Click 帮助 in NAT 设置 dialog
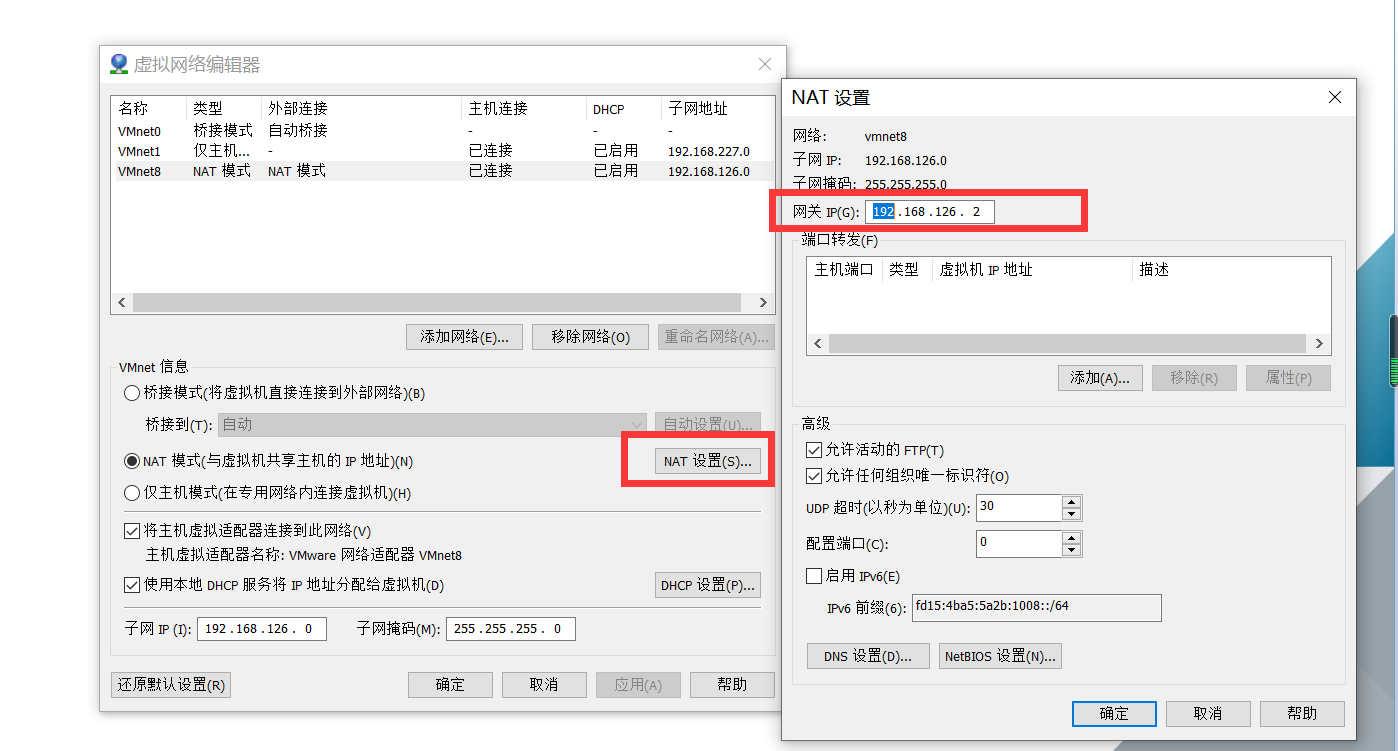Image resolution: width=1398 pixels, height=751 pixels. (1302, 714)
